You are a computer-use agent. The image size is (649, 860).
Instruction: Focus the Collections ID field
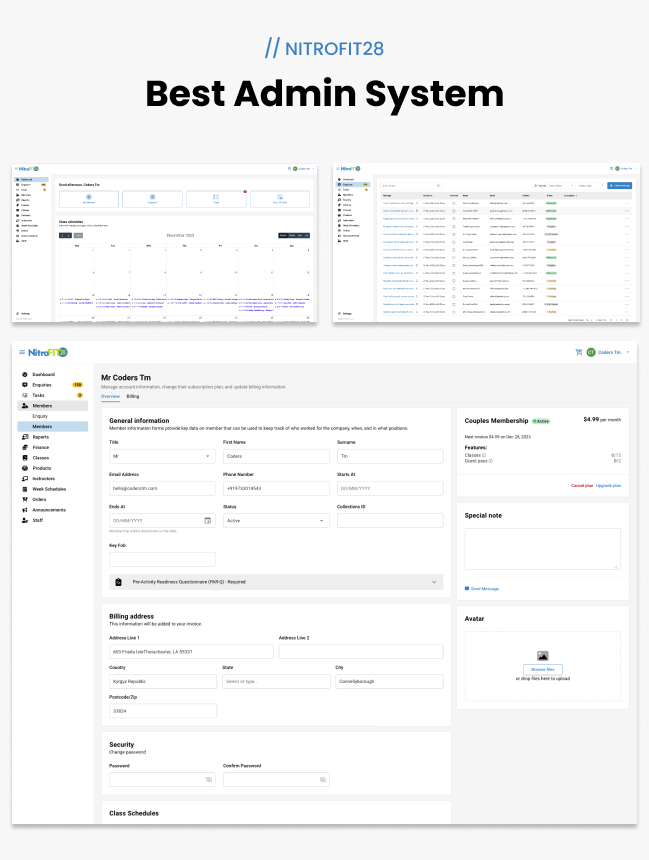[x=390, y=520]
